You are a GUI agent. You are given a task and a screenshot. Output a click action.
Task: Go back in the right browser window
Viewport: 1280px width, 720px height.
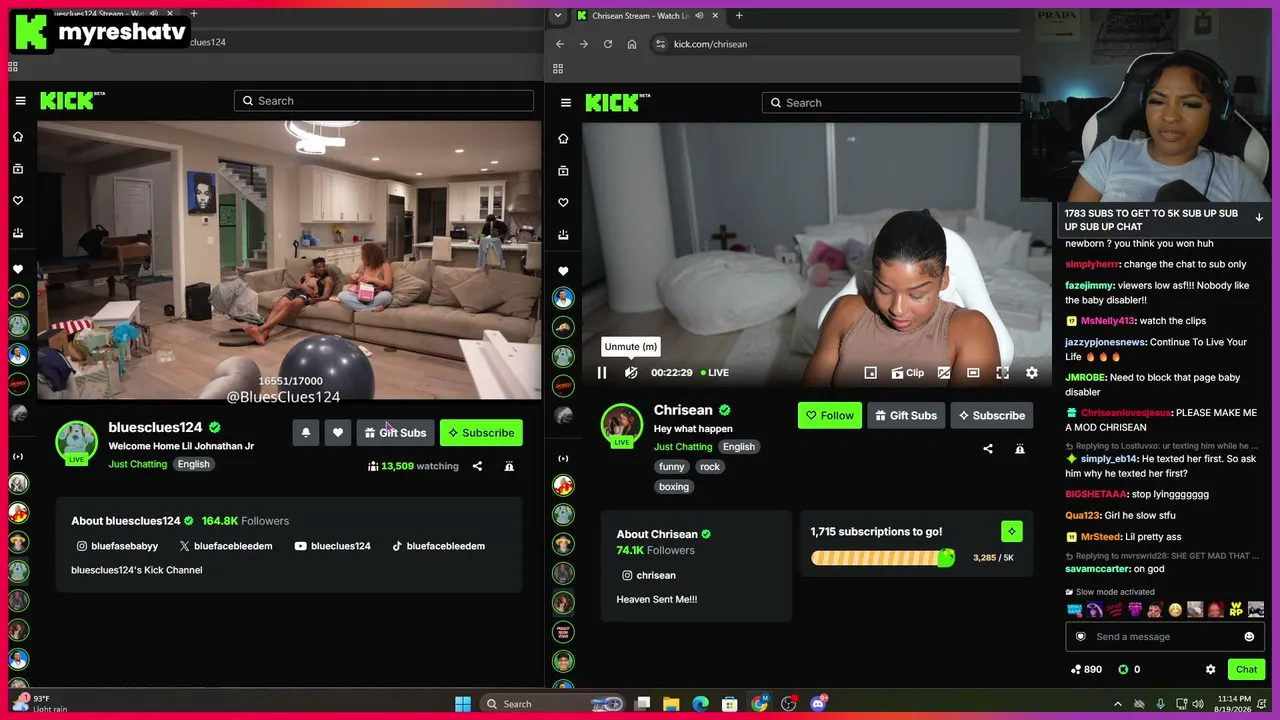560,44
